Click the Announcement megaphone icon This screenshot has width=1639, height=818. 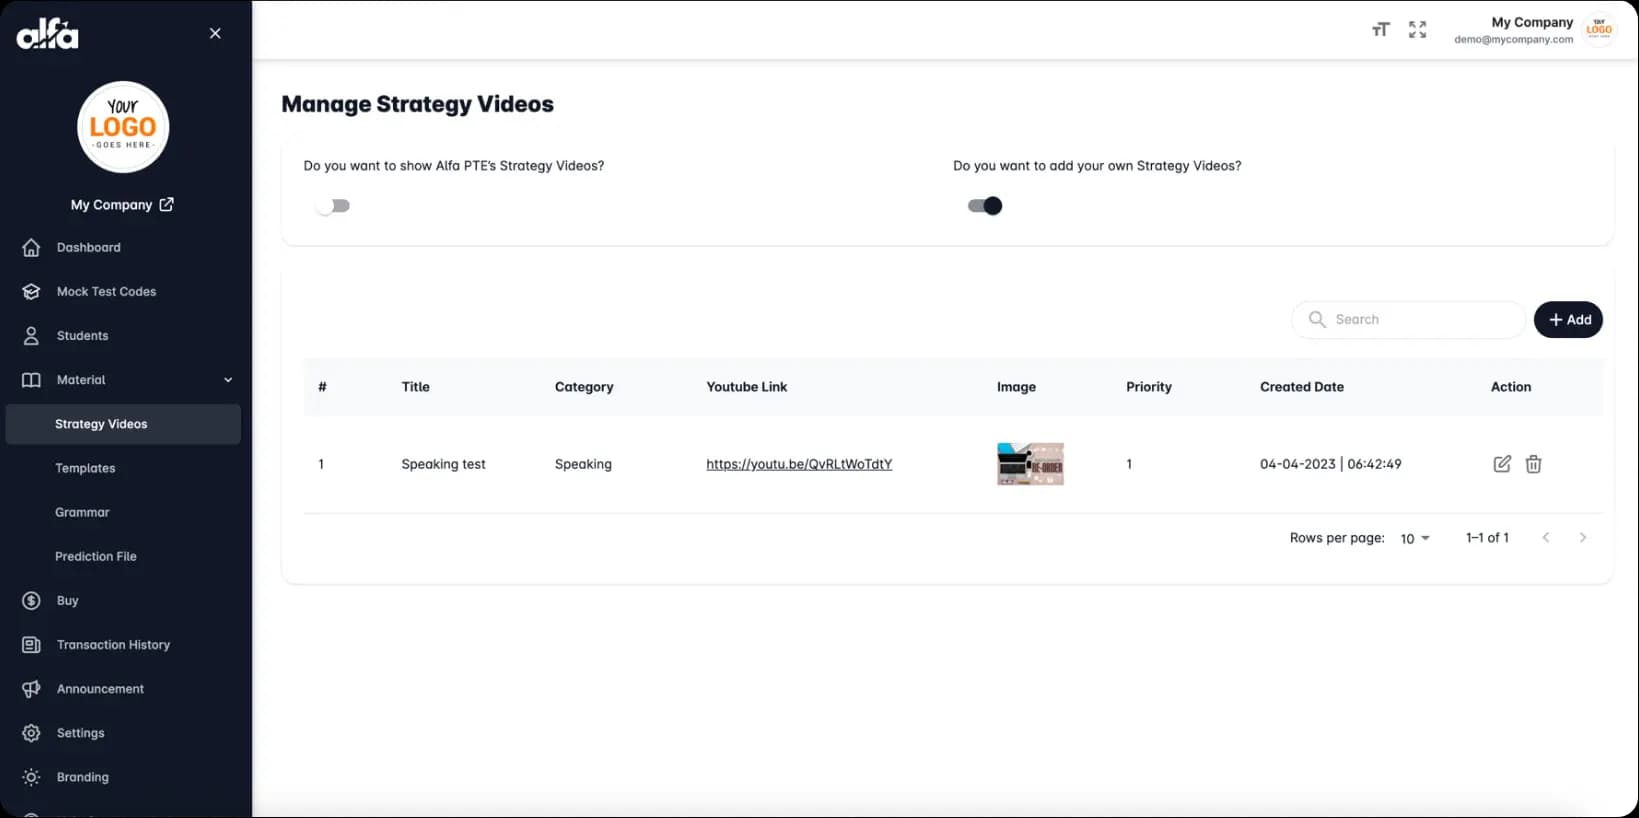click(31, 689)
